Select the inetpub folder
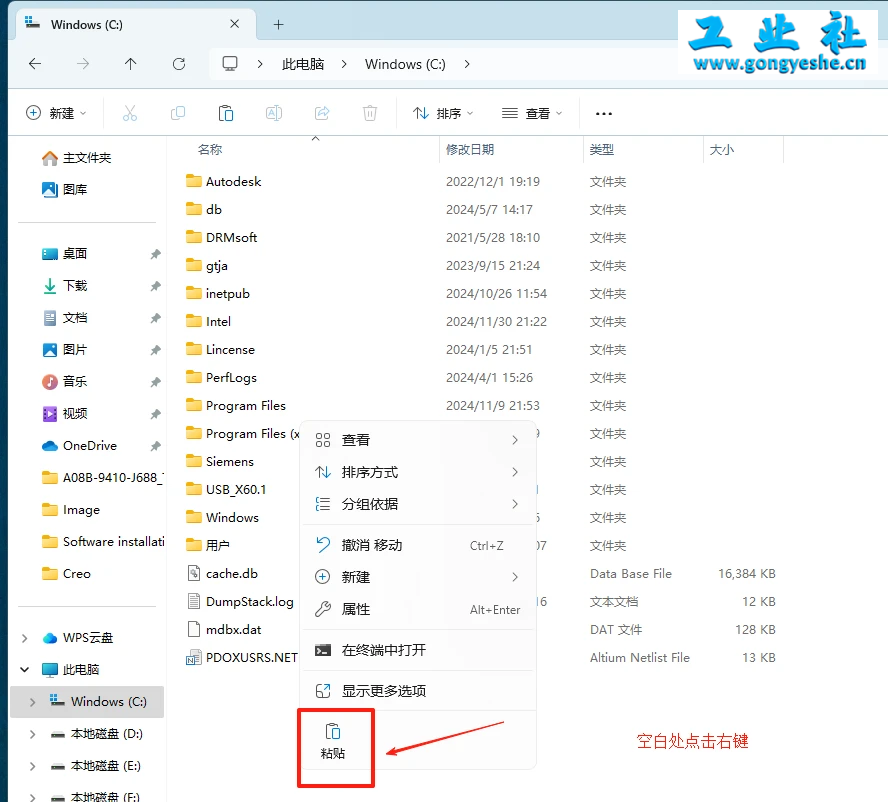This screenshot has width=888, height=802. click(218, 293)
